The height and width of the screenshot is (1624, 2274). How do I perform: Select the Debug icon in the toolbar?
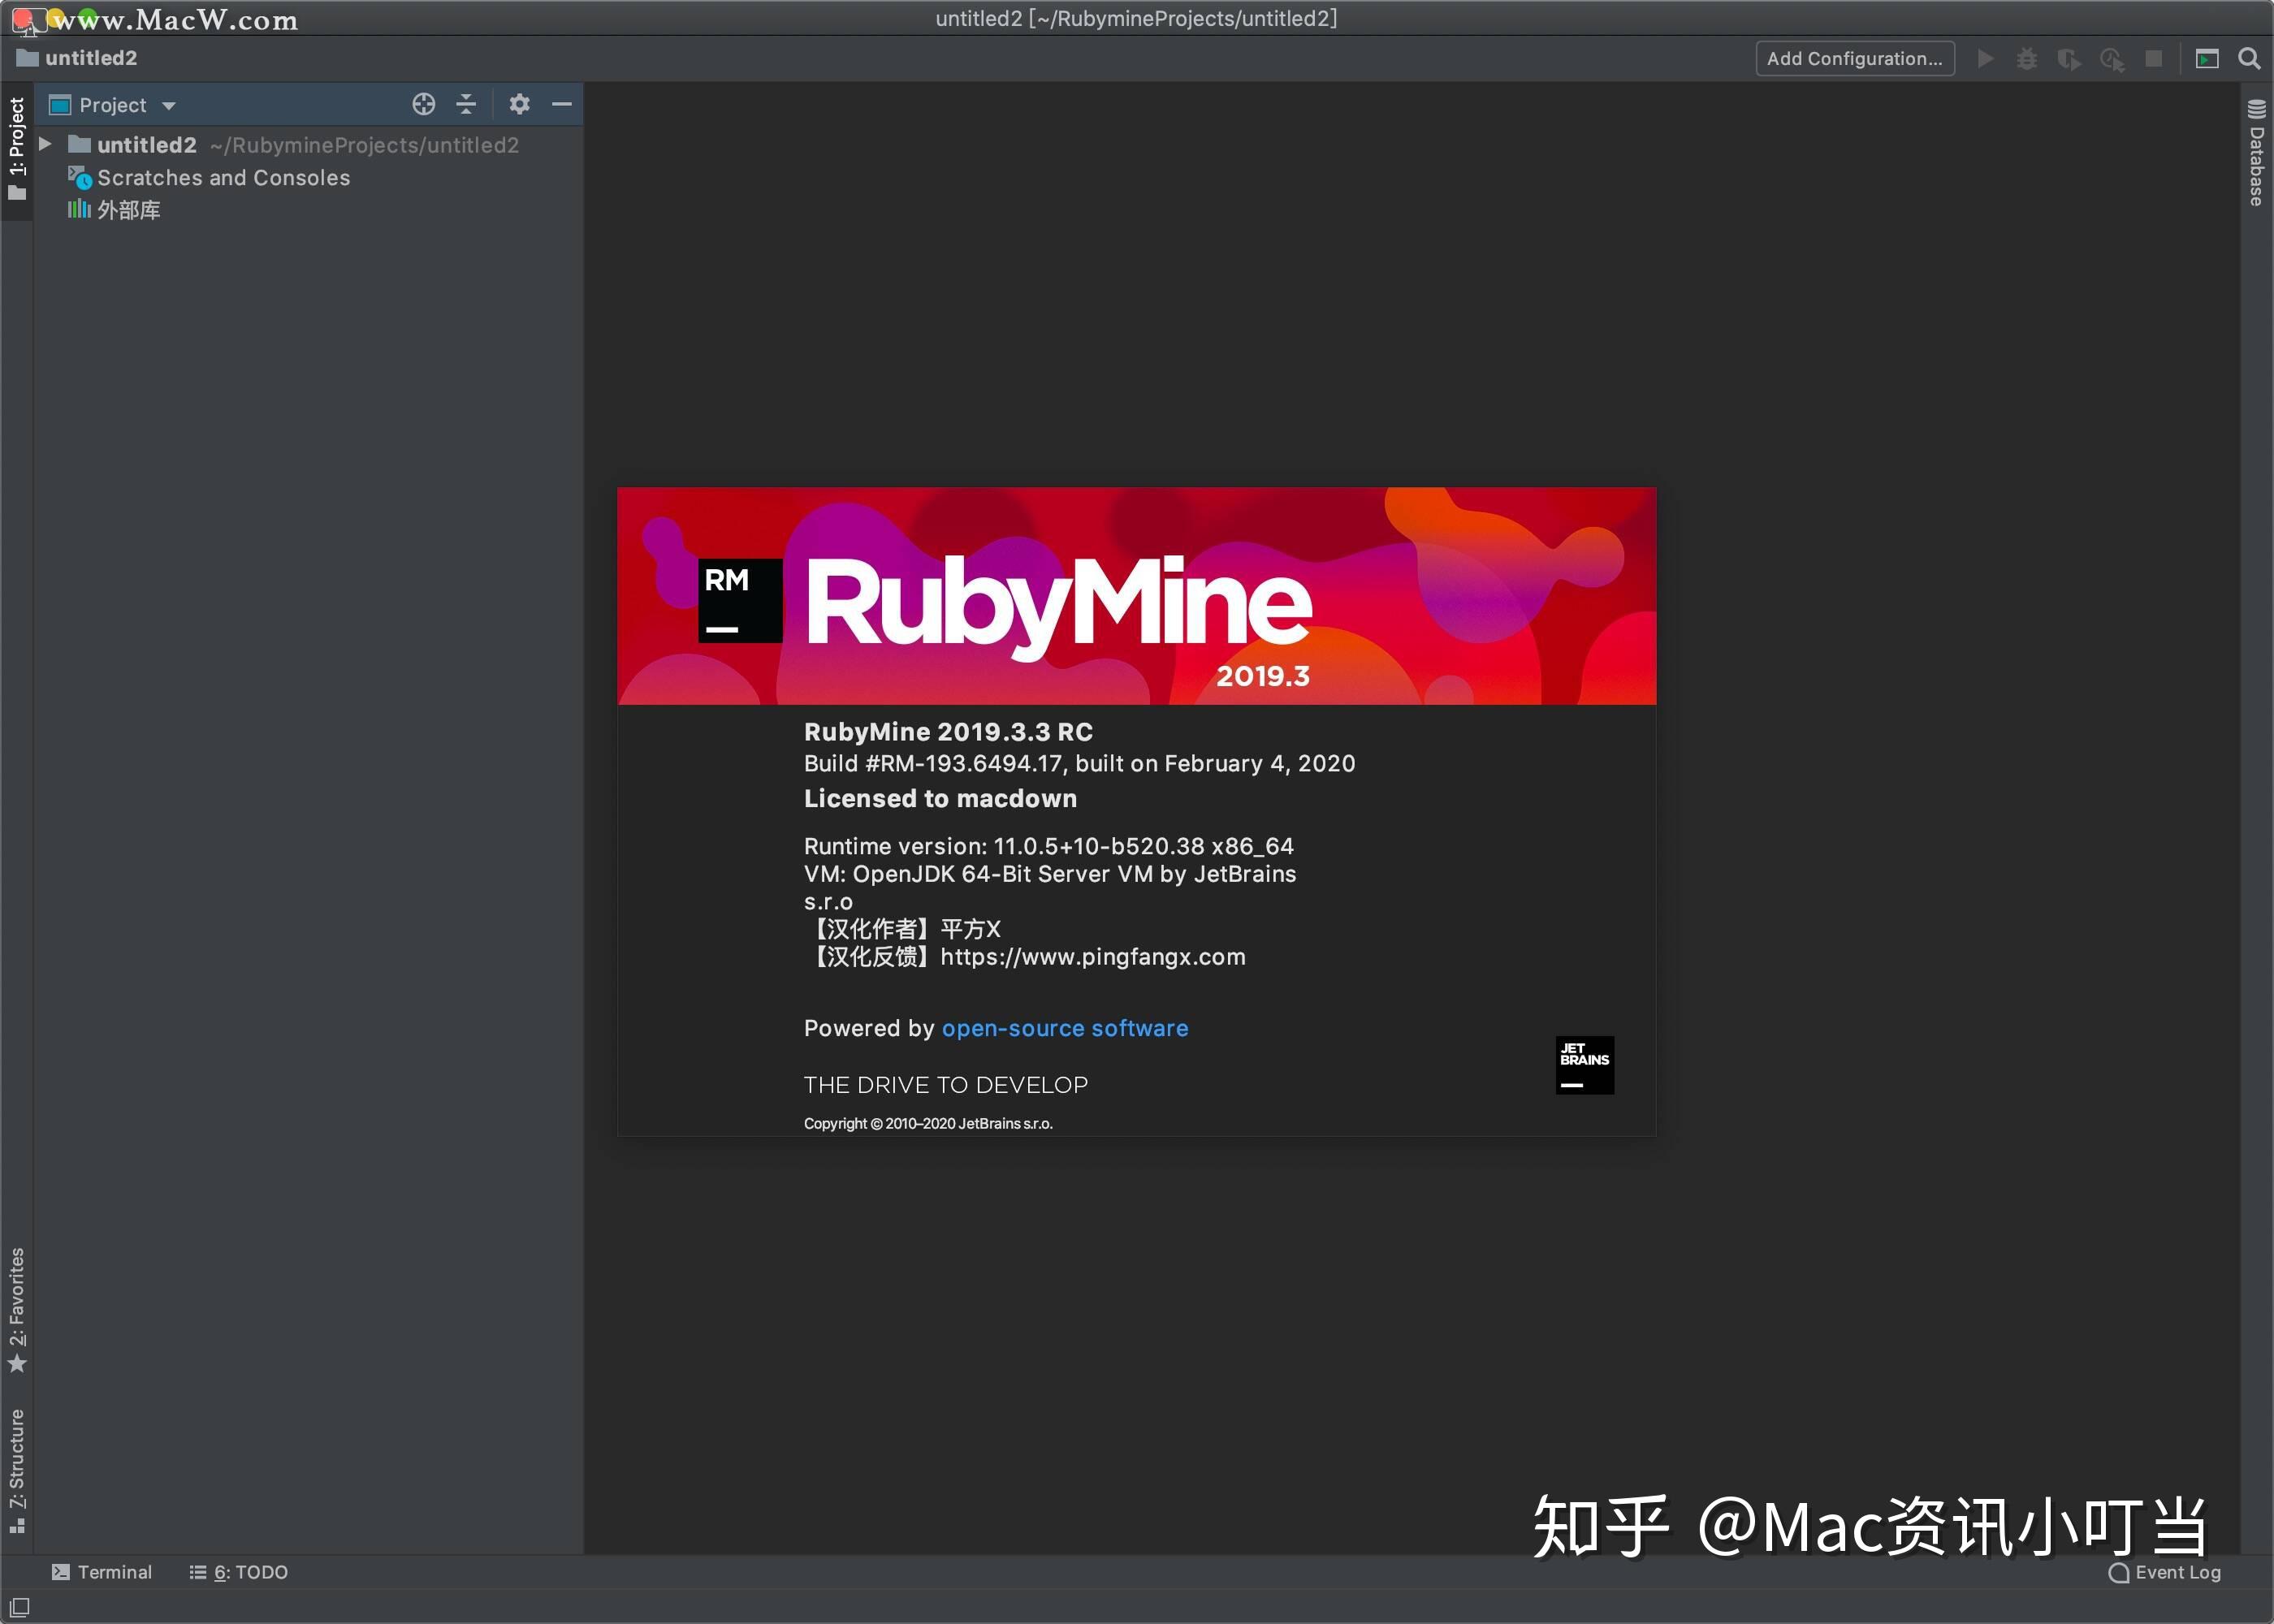pos(2027,58)
